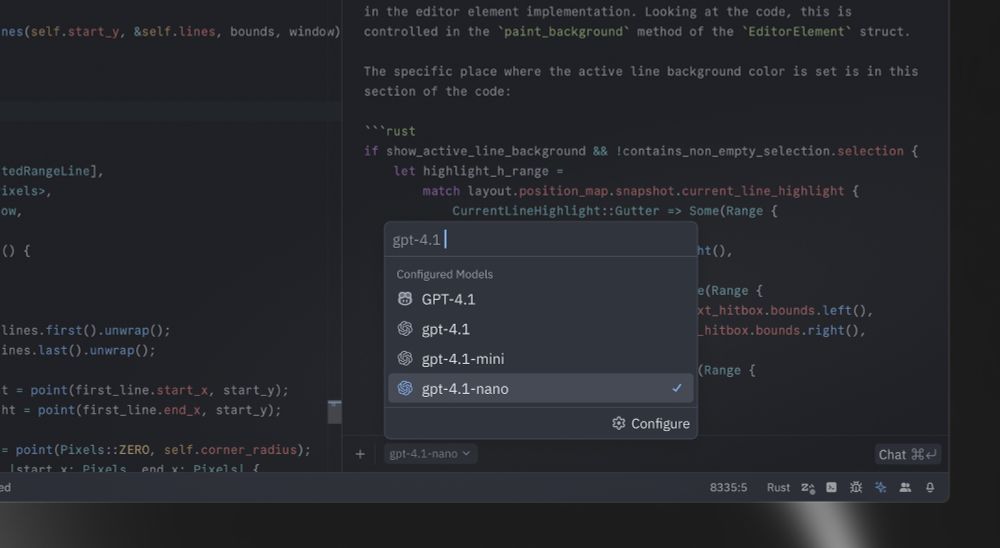
Task: Focus the model search field containing gpt-4.1
Action: pyautogui.click(x=541, y=240)
